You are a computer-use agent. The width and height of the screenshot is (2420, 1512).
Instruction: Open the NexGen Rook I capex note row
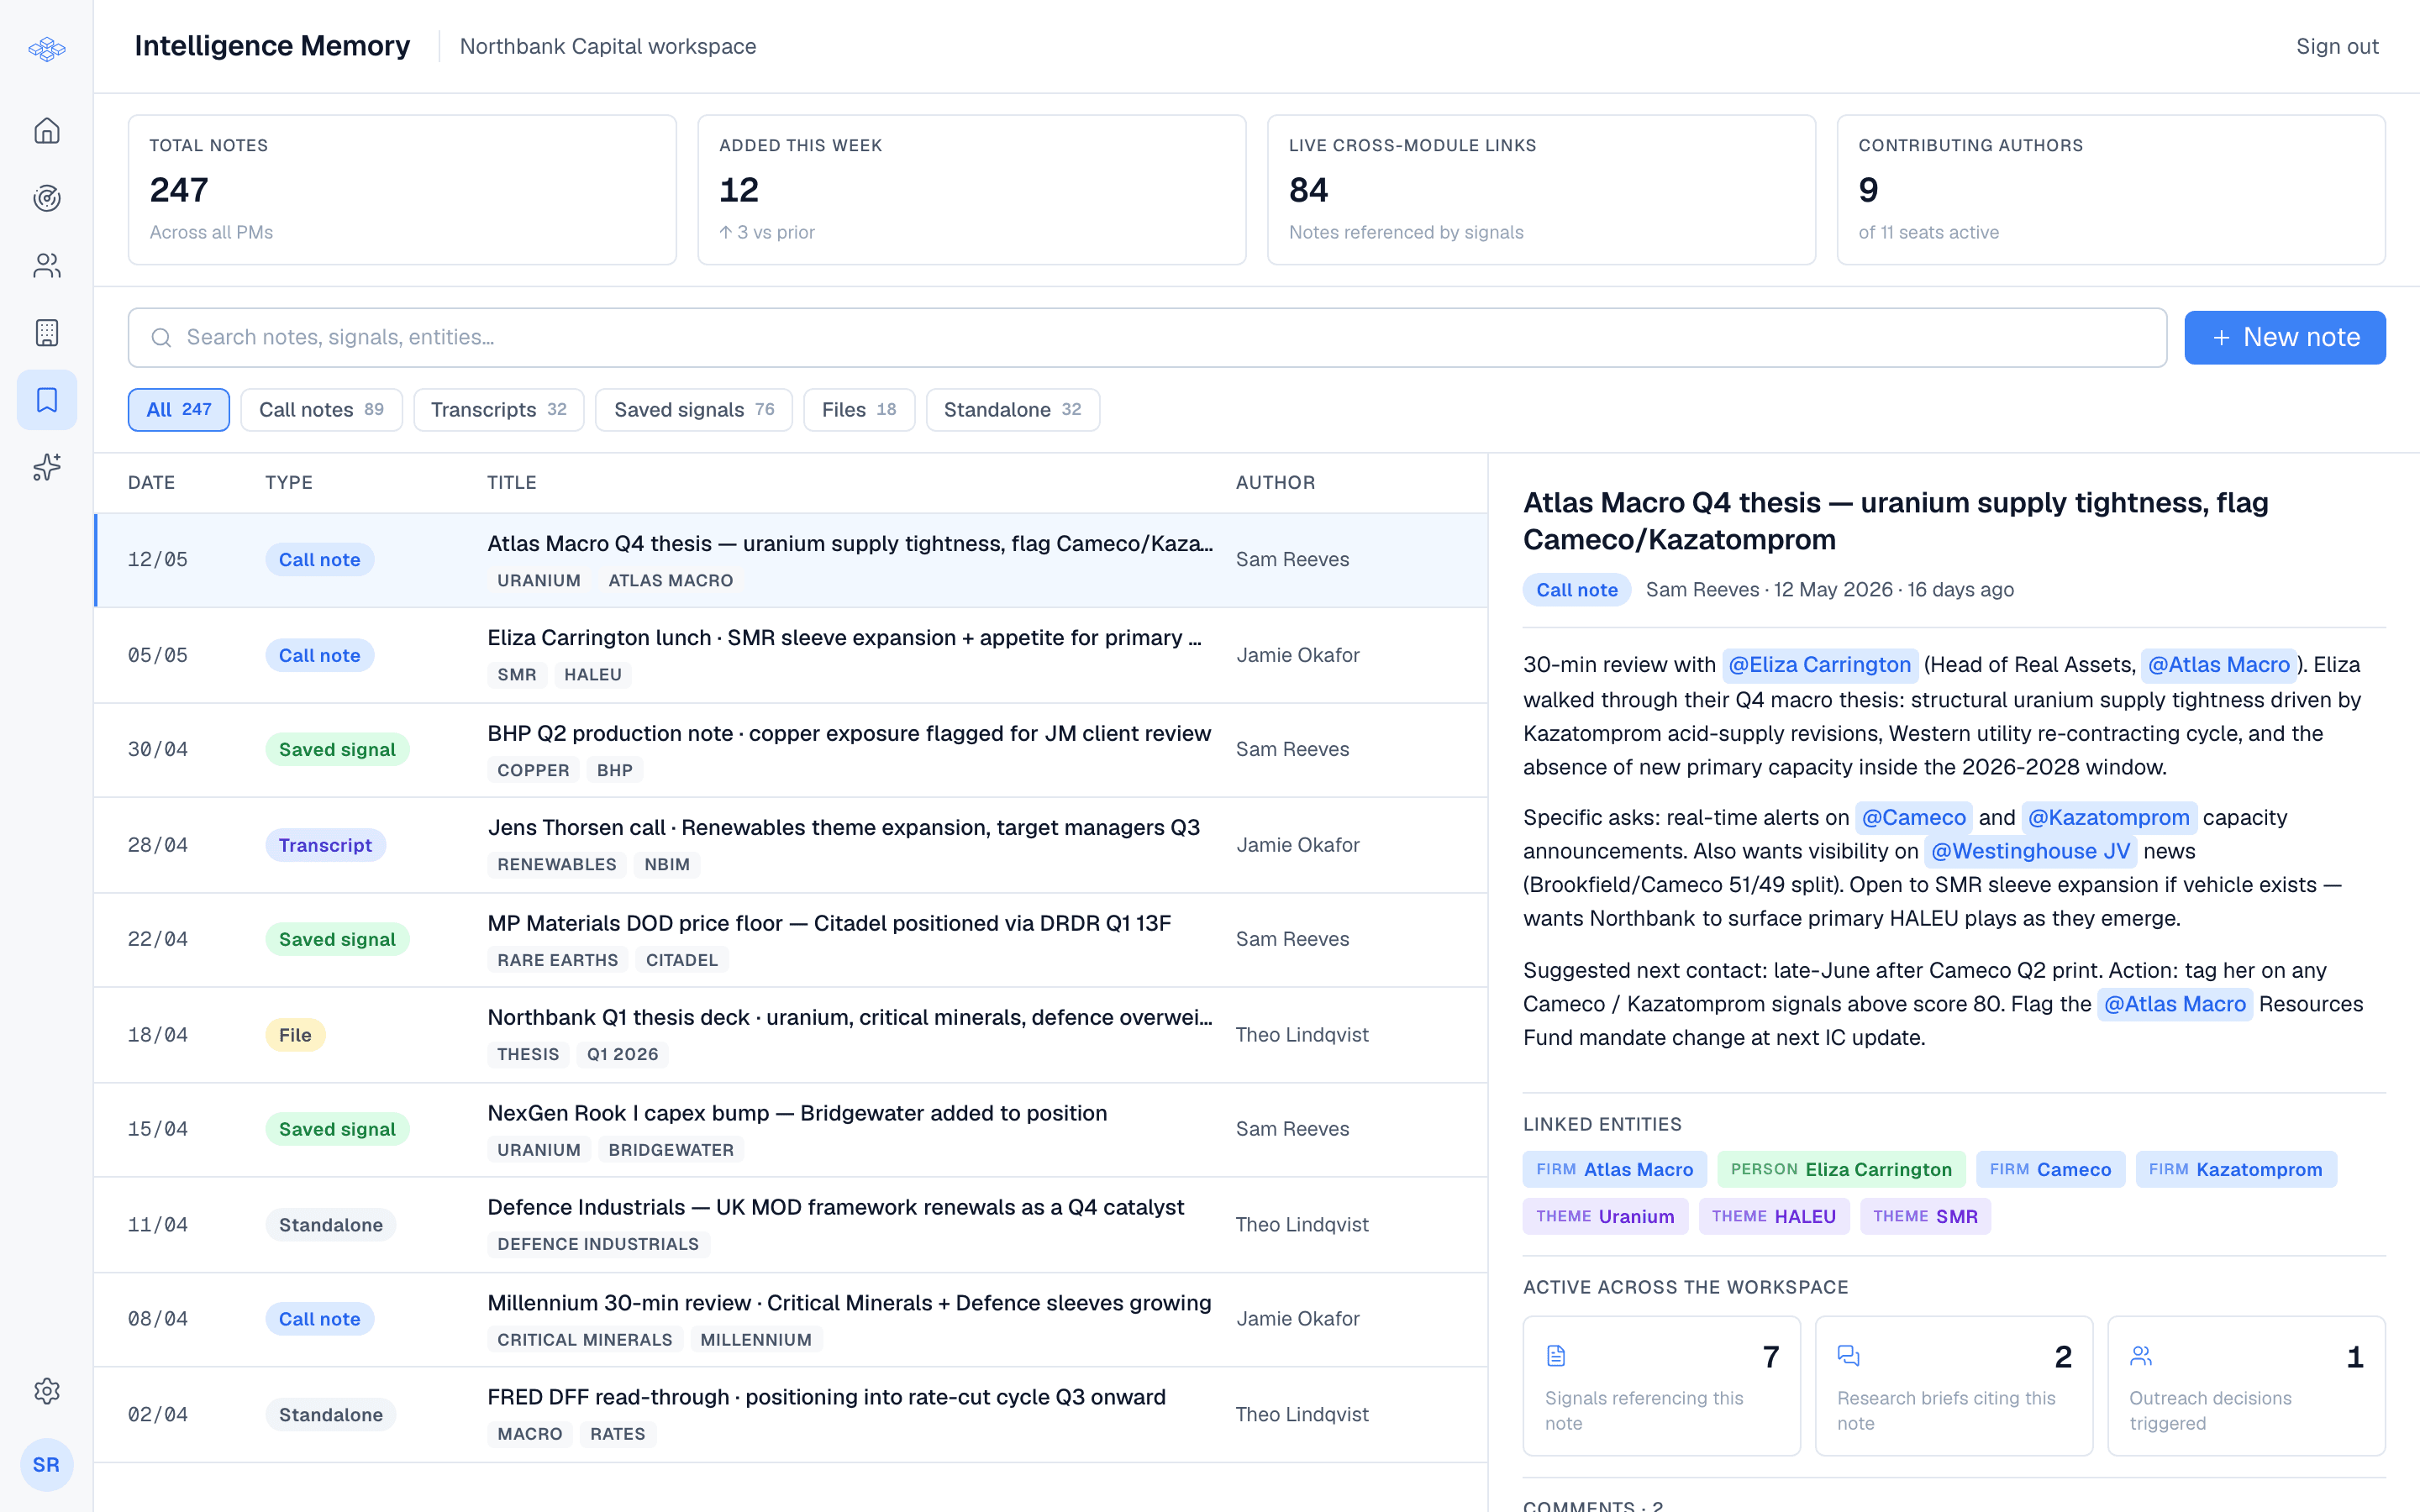[x=790, y=1130]
